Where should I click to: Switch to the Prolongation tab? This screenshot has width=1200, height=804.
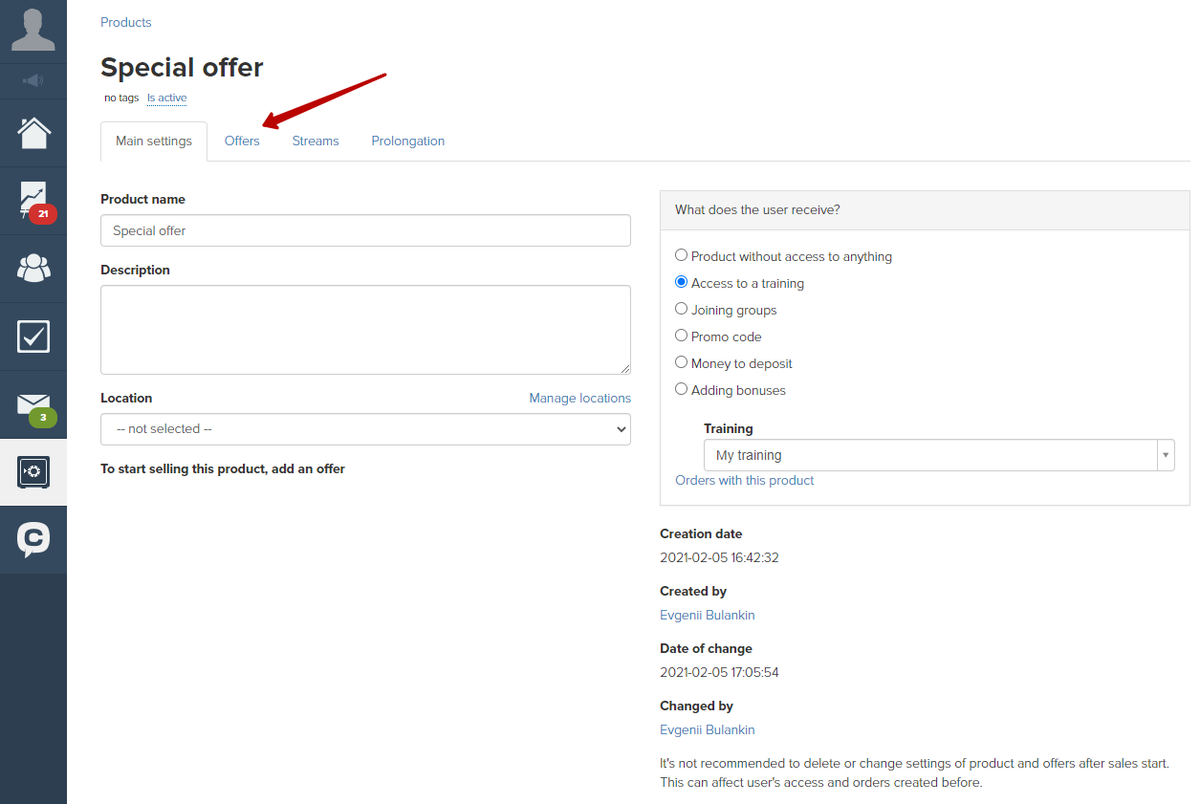click(x=408, y=141)
